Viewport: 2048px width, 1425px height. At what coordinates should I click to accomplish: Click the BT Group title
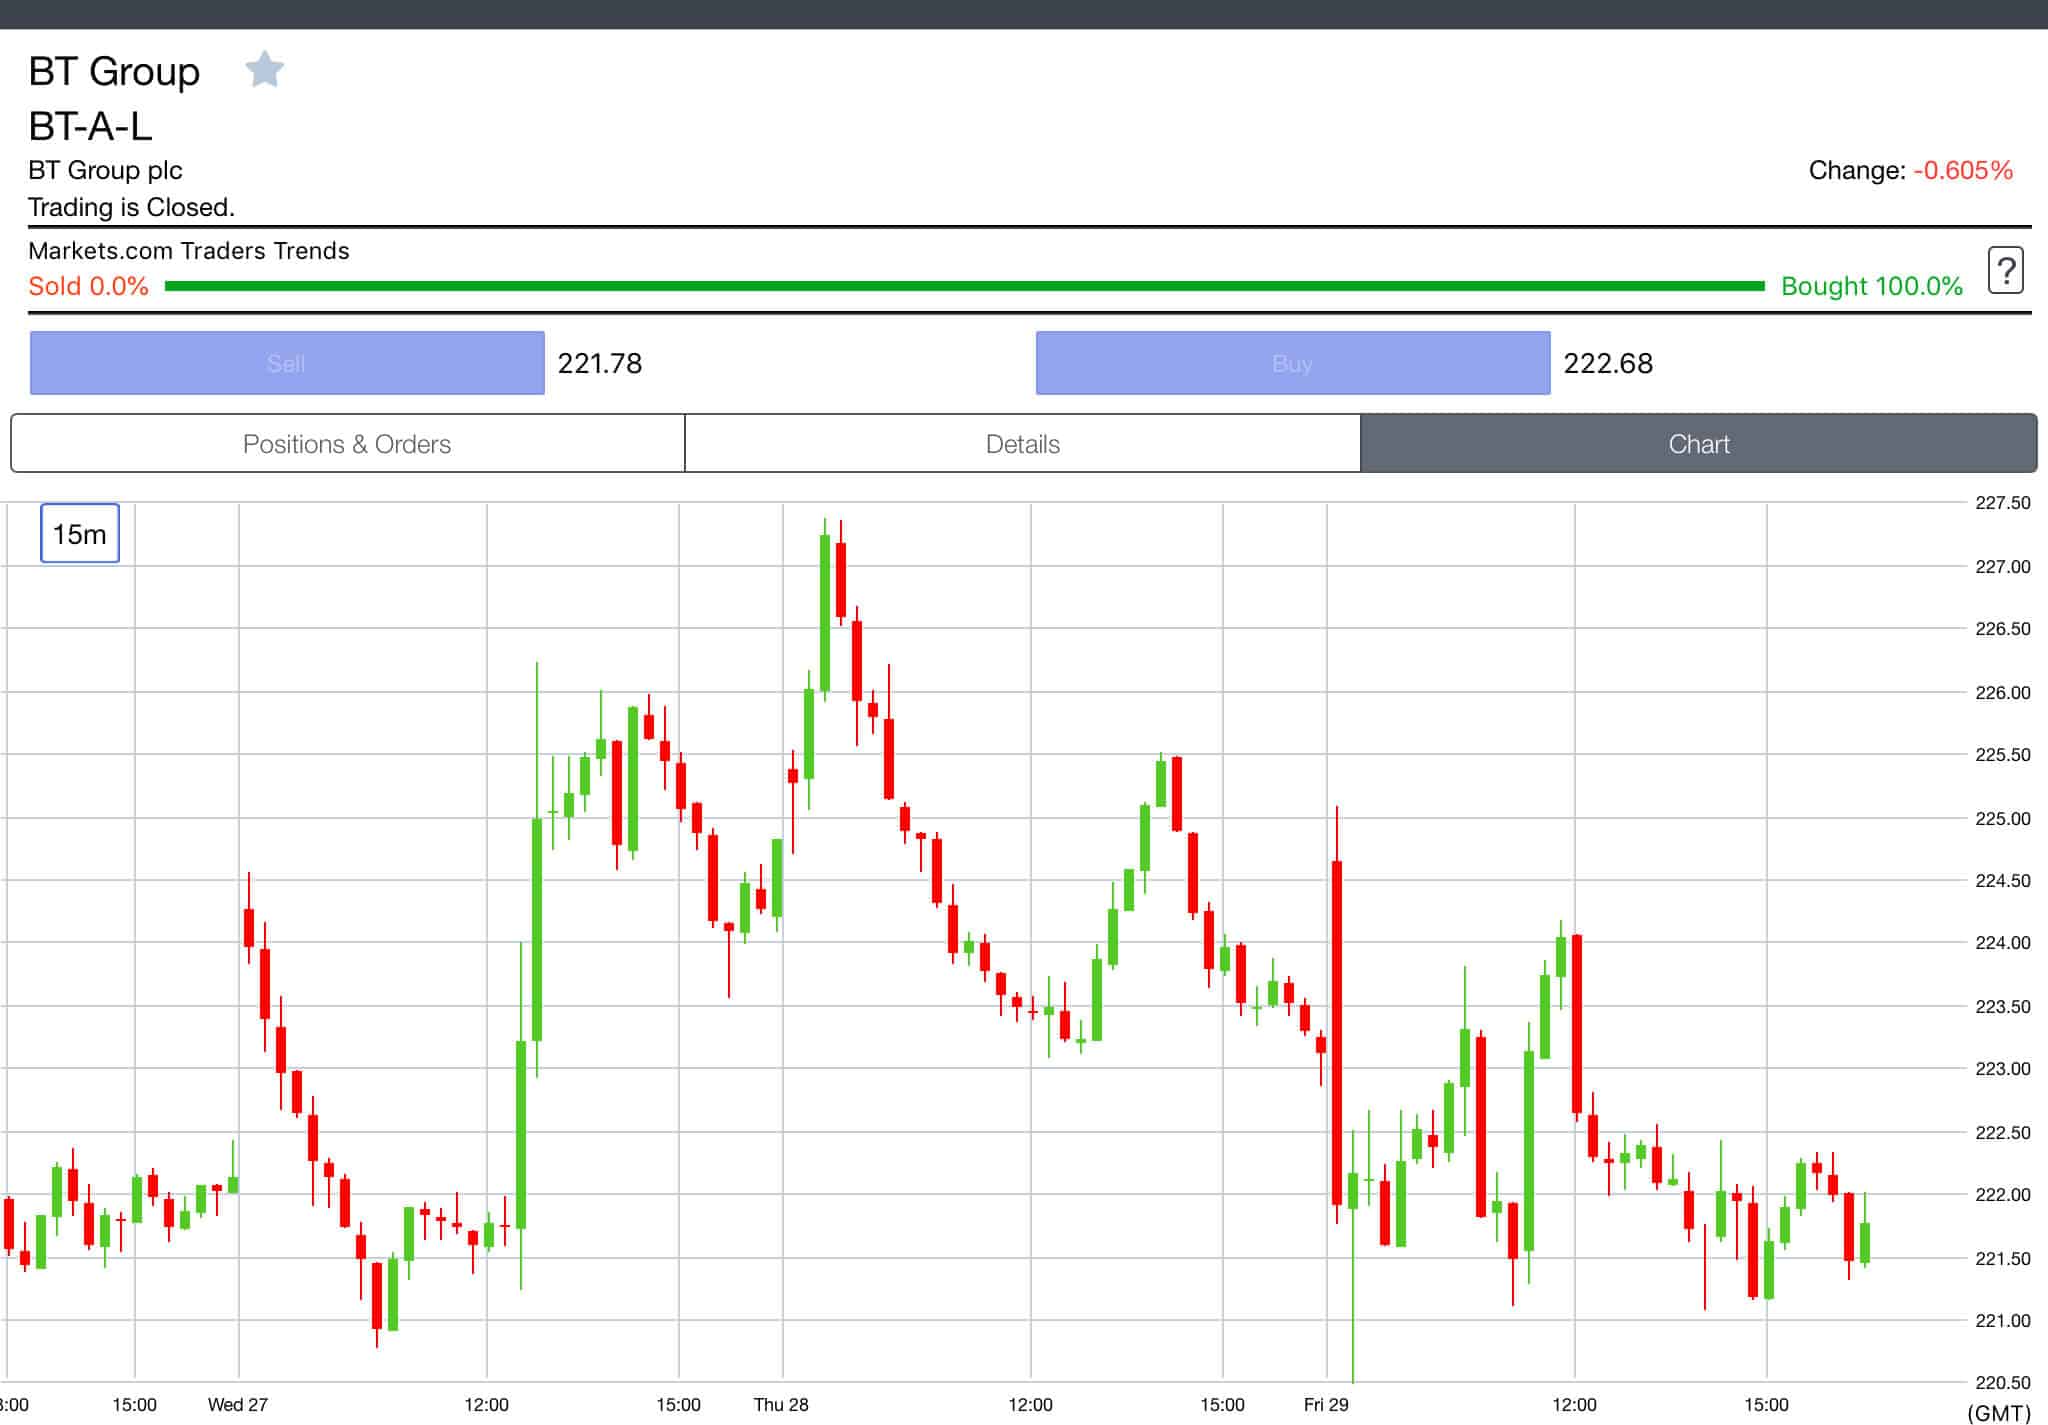point(114,72)
